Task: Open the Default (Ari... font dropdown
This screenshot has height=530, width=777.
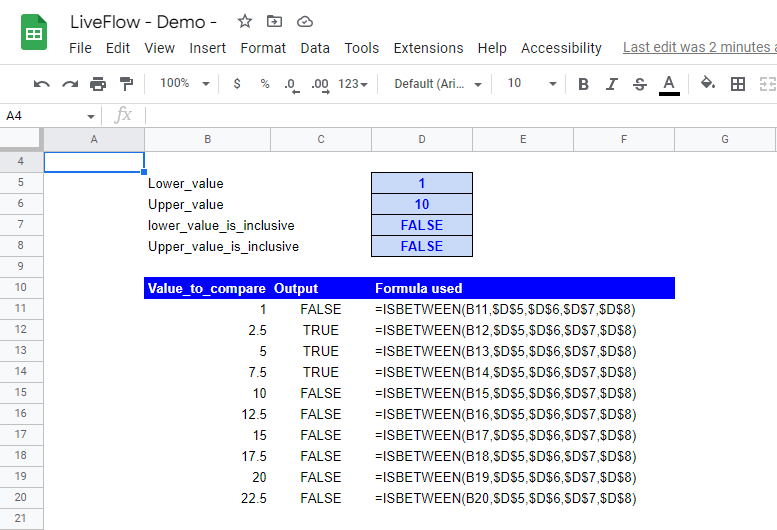Action: coord(438,84)
